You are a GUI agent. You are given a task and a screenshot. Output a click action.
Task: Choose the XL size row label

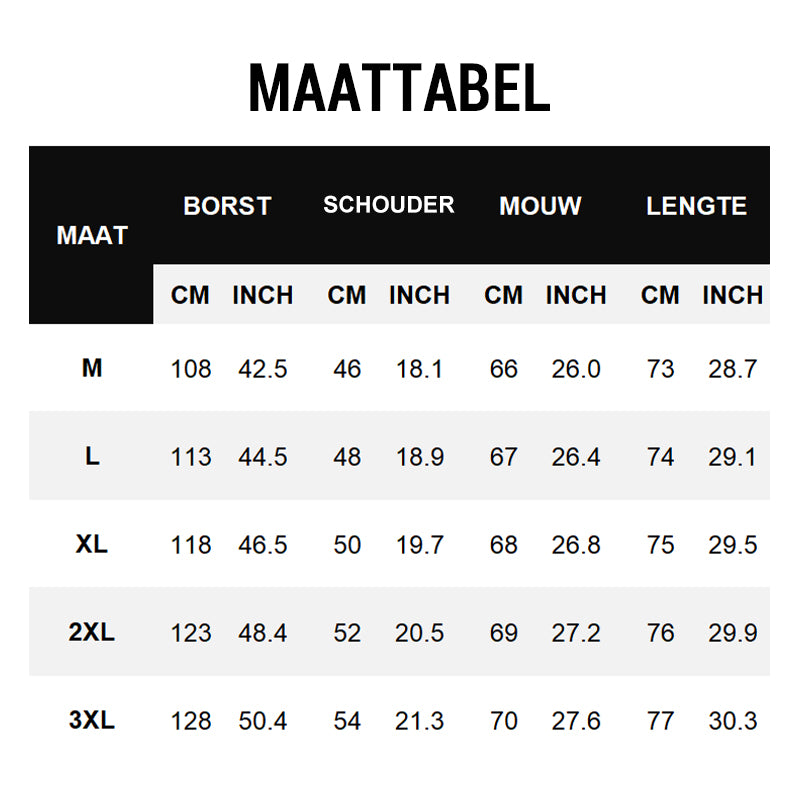[x=92, y=544]
